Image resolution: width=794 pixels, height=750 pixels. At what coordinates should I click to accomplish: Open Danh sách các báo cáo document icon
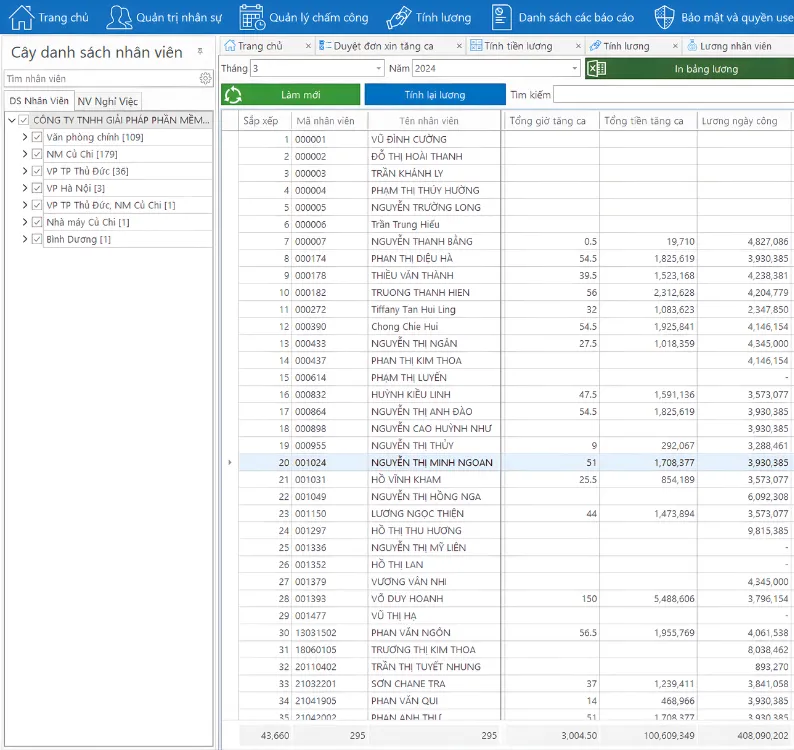pos(501,17)
